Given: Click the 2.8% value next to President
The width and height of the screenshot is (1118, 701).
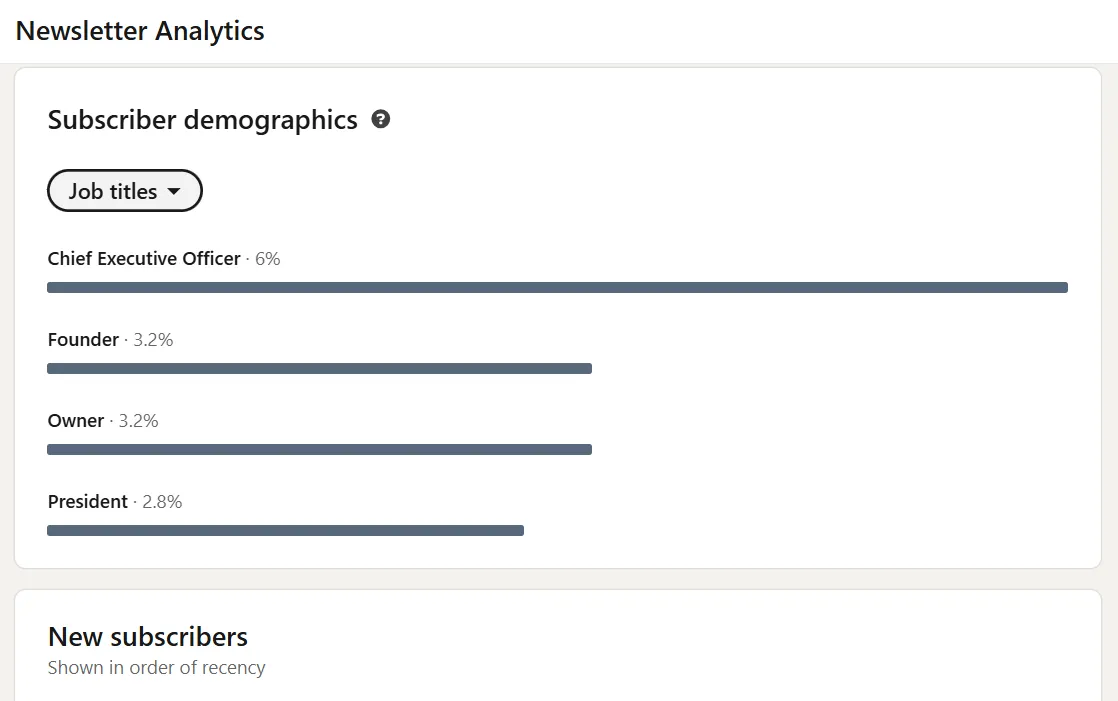Looking at the screenshot, I should point(162,502).
